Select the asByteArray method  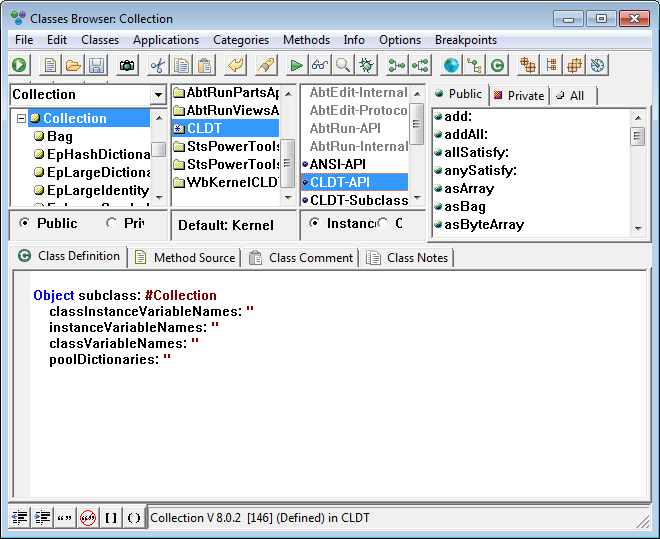[x=483, y=224]
